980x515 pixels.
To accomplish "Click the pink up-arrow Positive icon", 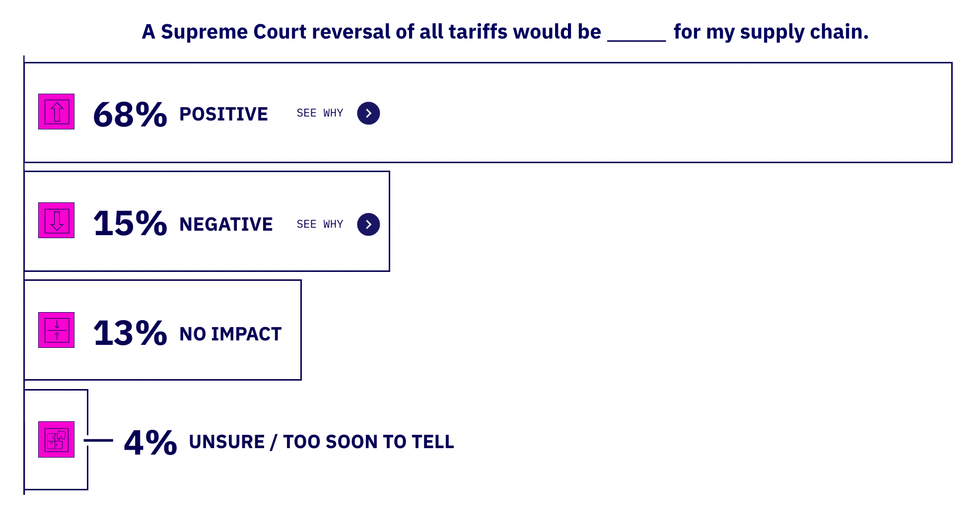I will 56,112.
